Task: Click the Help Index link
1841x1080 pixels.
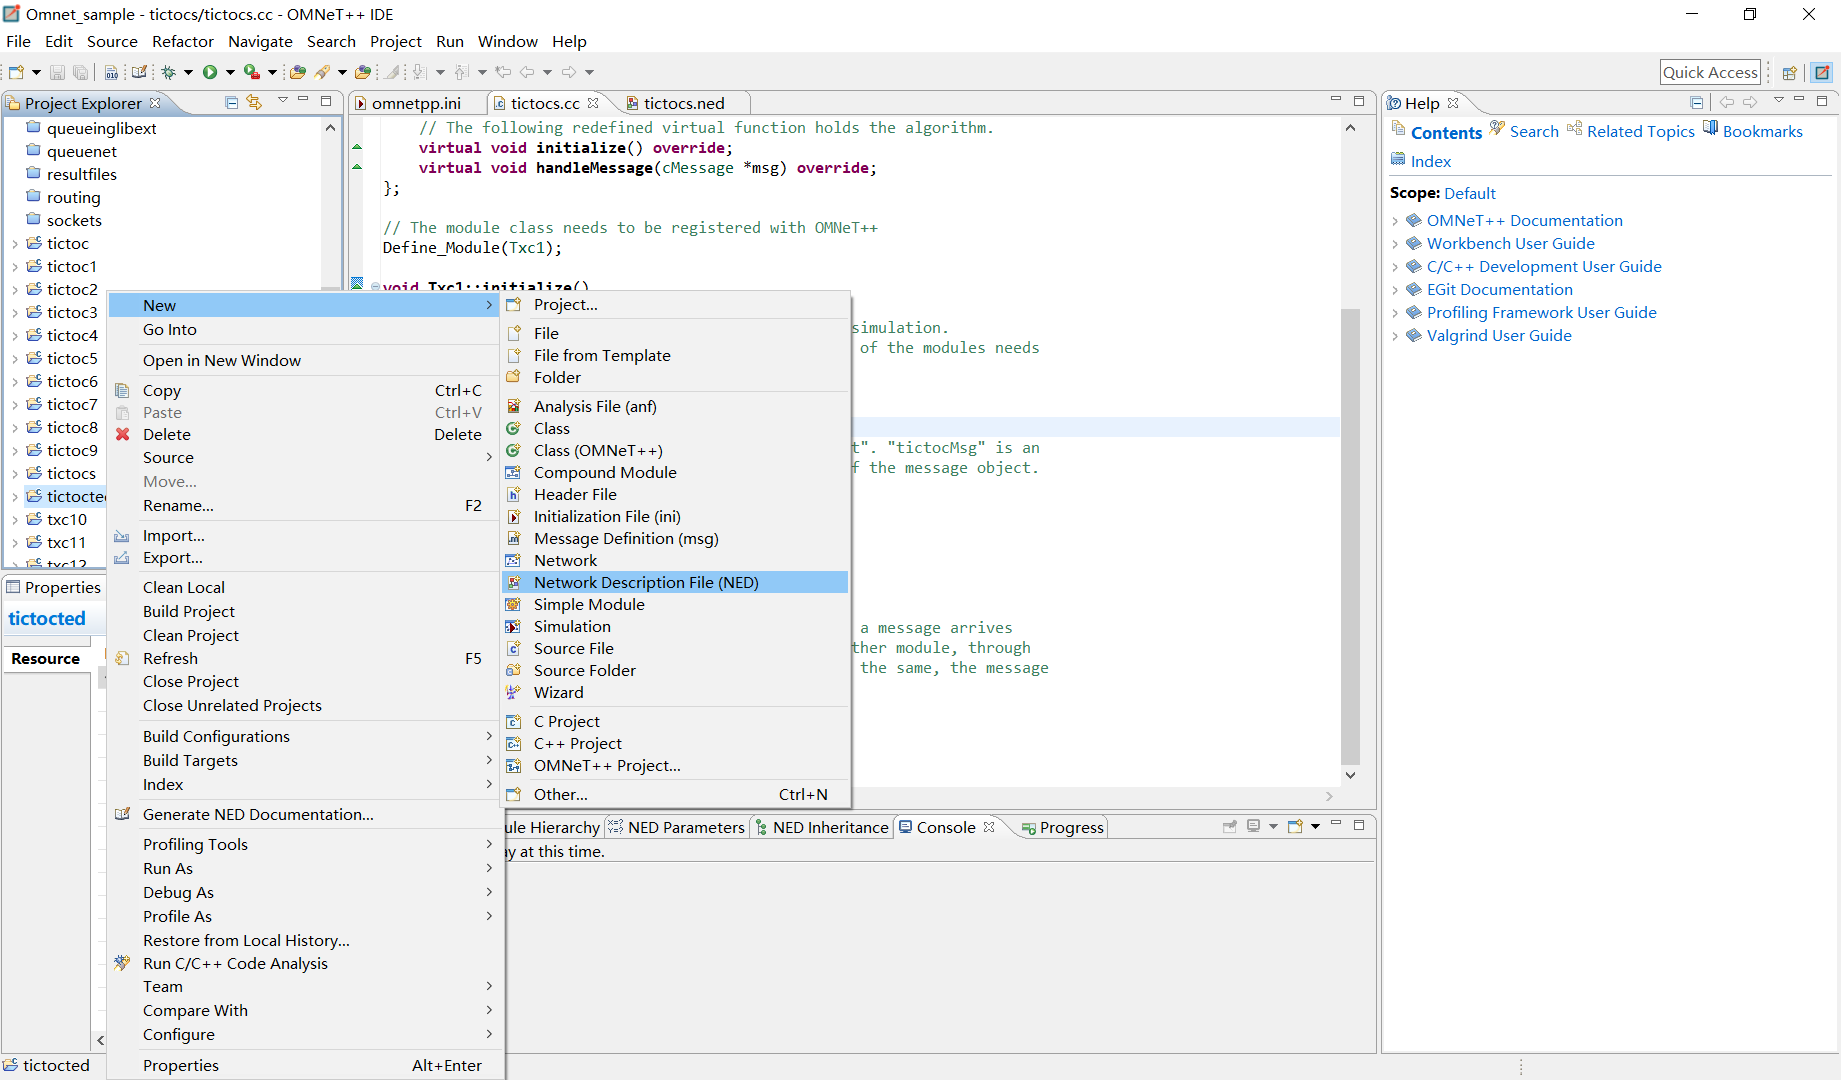Action: click(1430, 161)
